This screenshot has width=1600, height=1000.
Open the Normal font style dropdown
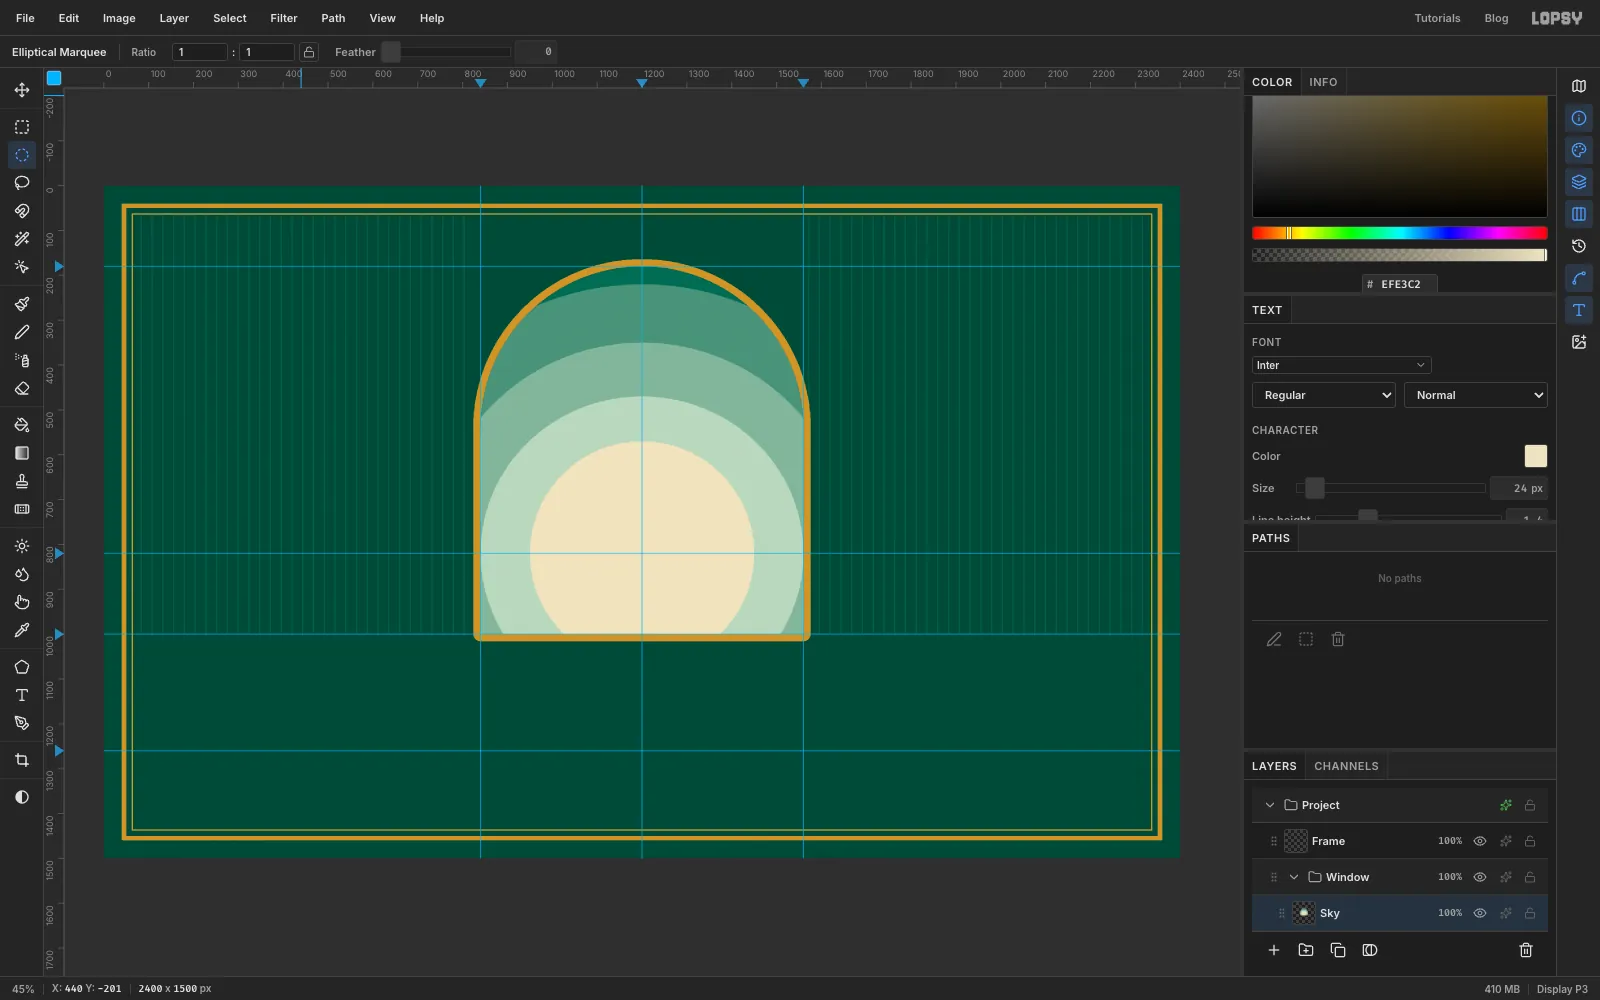click(1476, 395)
